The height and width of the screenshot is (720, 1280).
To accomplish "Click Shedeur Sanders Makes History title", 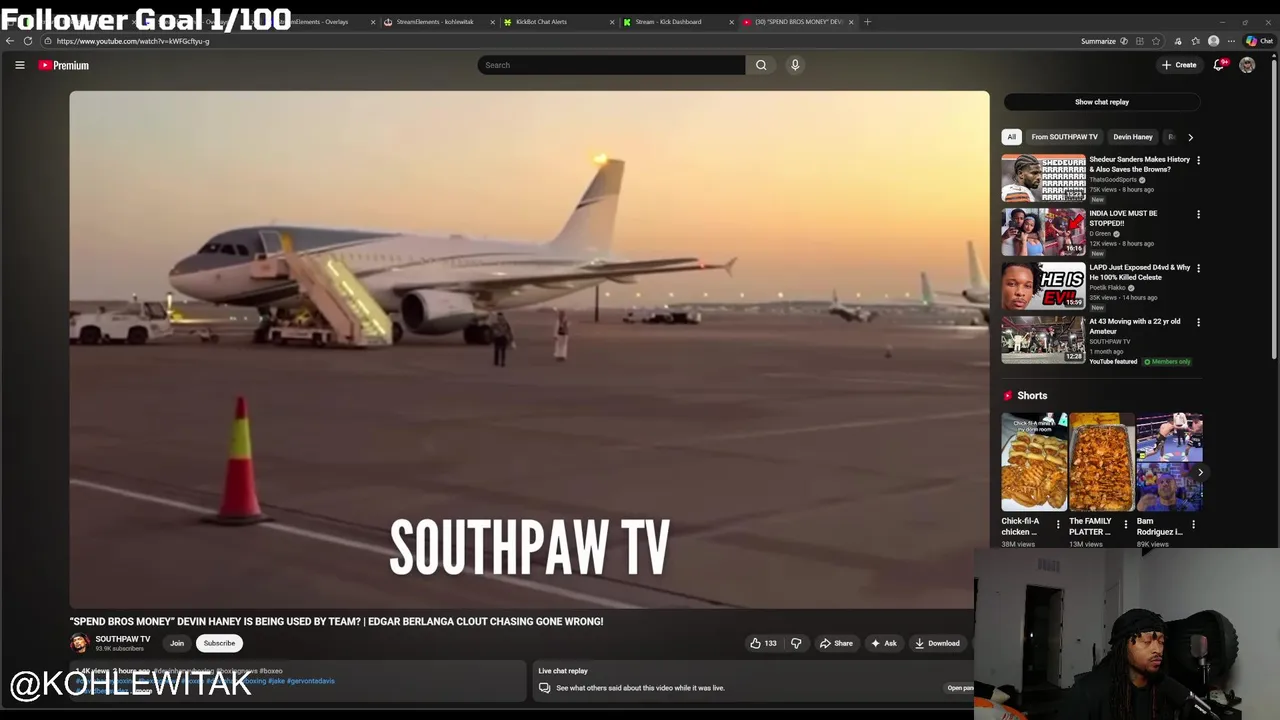I will click(x=1140, y=164).
